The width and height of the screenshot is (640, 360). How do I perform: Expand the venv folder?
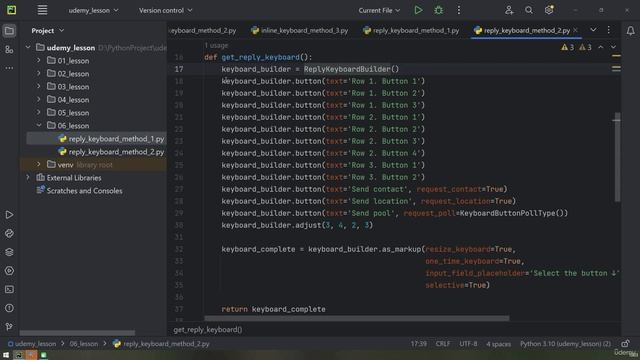[39, 164]
